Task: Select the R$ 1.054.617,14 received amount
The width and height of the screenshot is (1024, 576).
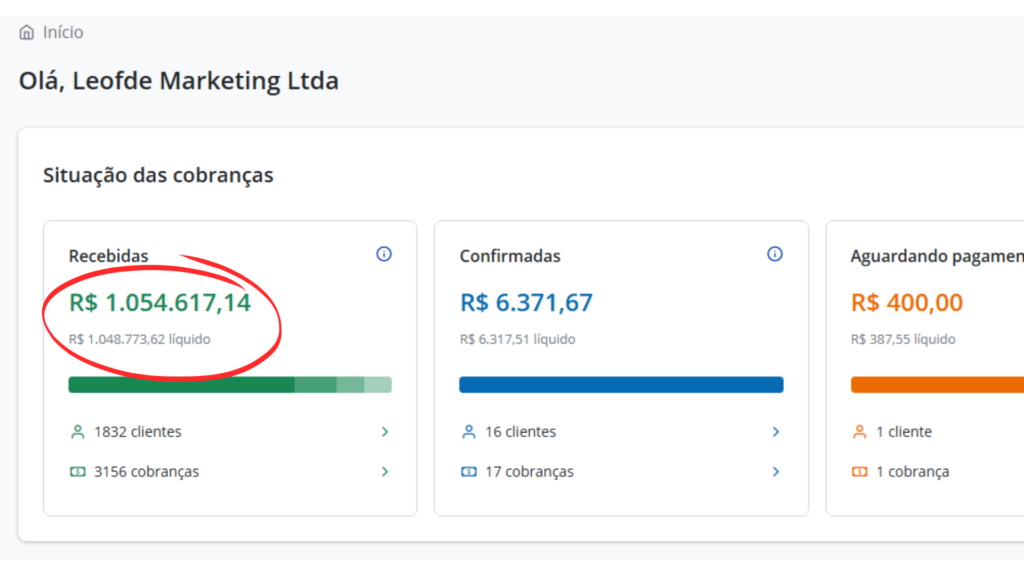Action: pyautogui.click(x=160, y=302)
